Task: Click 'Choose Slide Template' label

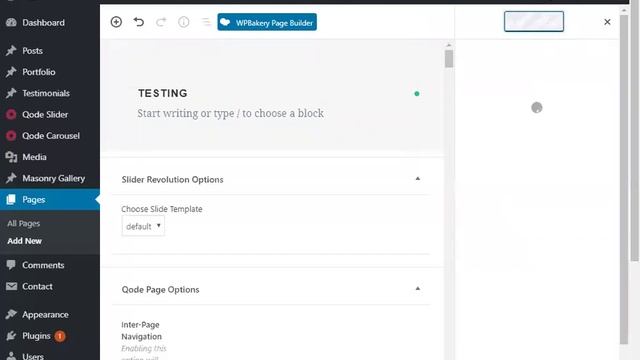Action: click(x=162, y=209)
